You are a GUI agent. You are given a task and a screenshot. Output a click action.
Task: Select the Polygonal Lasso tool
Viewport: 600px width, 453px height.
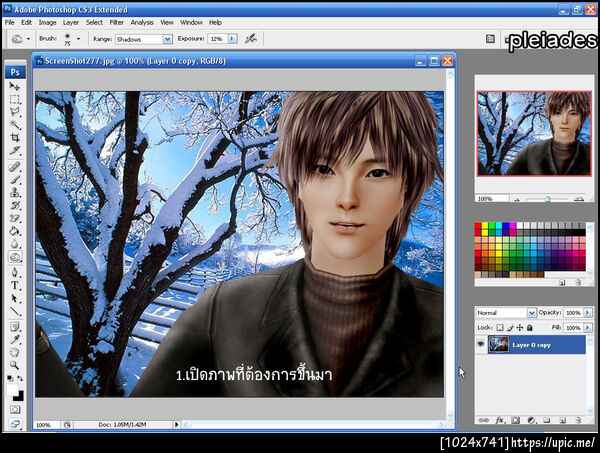[x=15, y=112]
